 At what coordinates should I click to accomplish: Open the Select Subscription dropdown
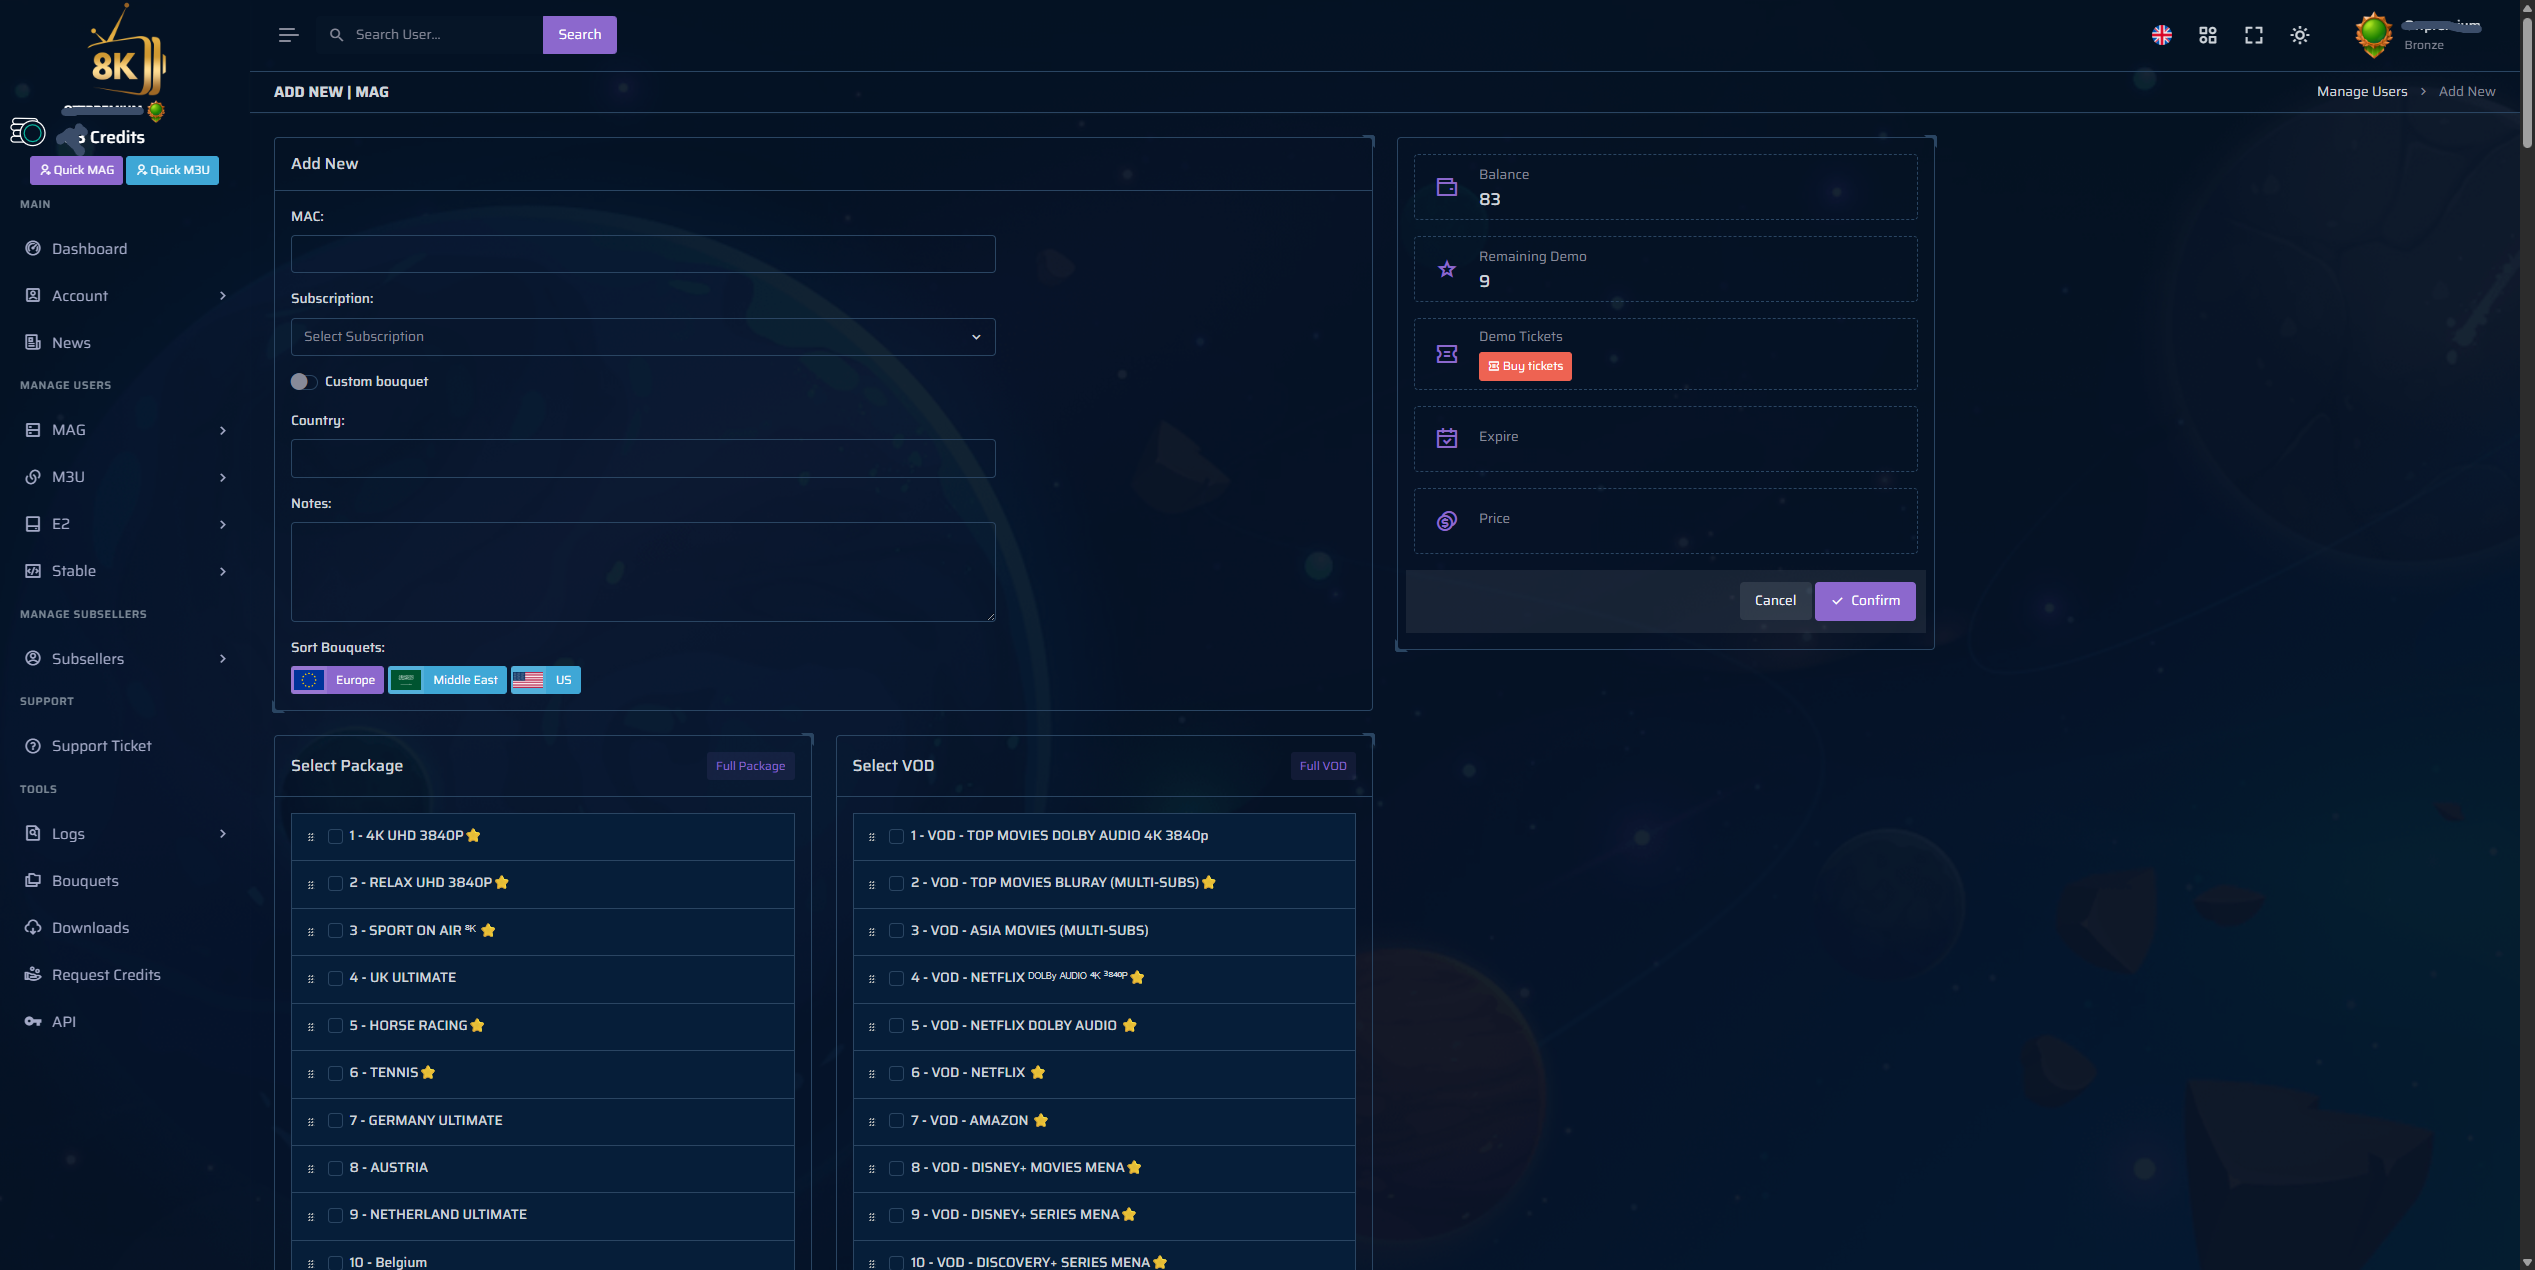[642, 337]
